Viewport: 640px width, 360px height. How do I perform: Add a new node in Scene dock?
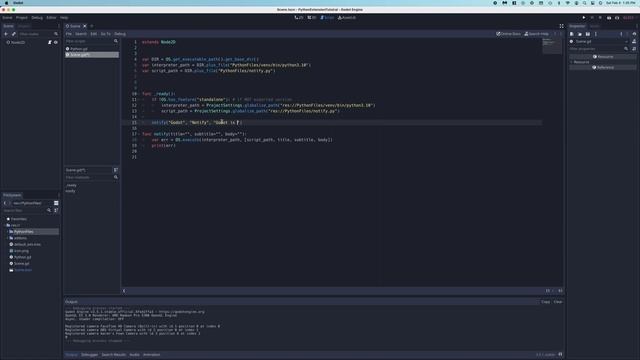click(x=6, y=34)
